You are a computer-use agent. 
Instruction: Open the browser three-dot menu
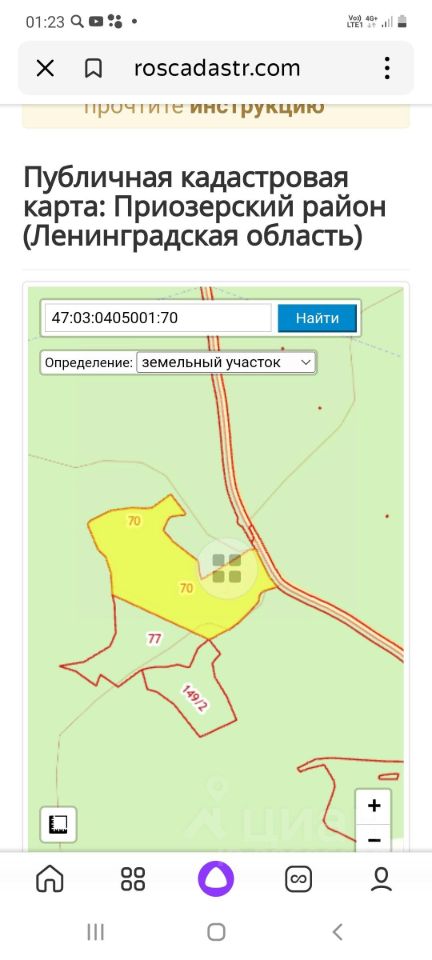tap(387, 68)
